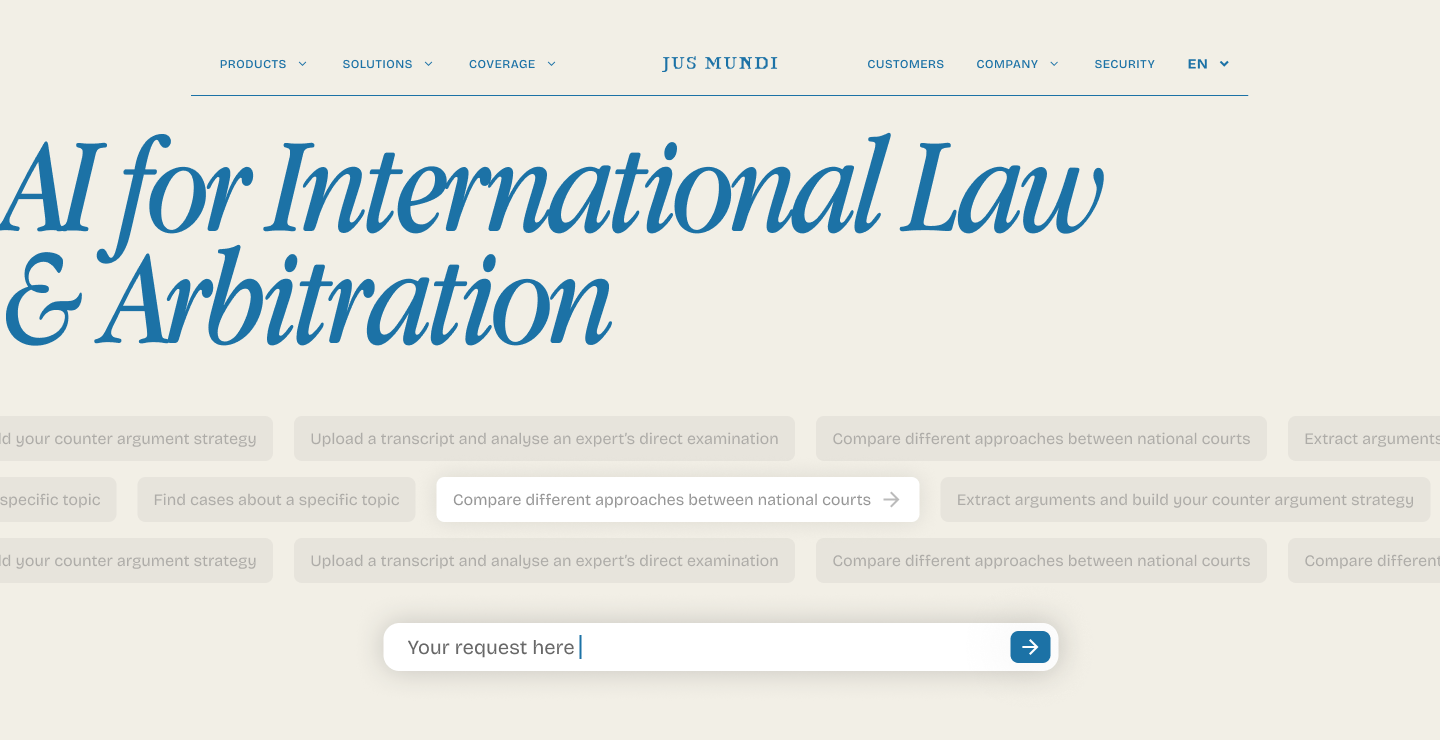Expand the Coverage chevron
This screenshot has width=1440, height=740.
(x=551, y=64)
